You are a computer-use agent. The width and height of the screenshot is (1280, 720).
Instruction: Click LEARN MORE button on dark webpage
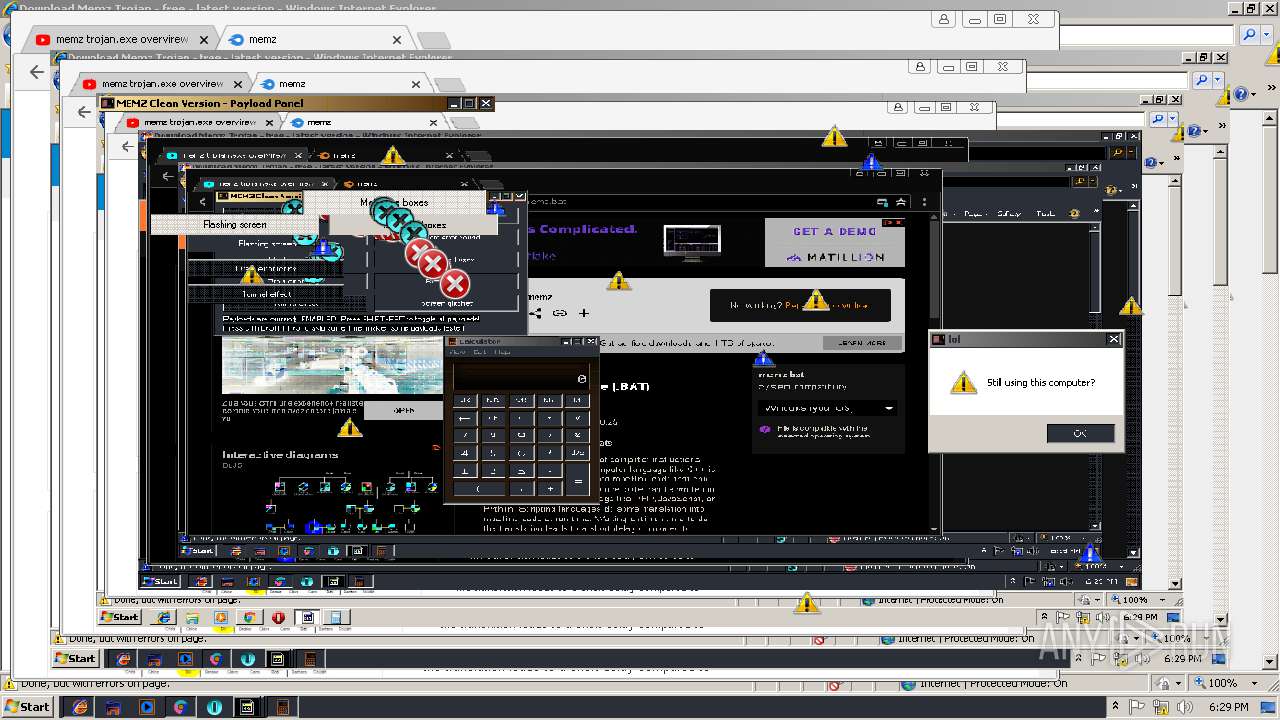[x=861, y=343]
